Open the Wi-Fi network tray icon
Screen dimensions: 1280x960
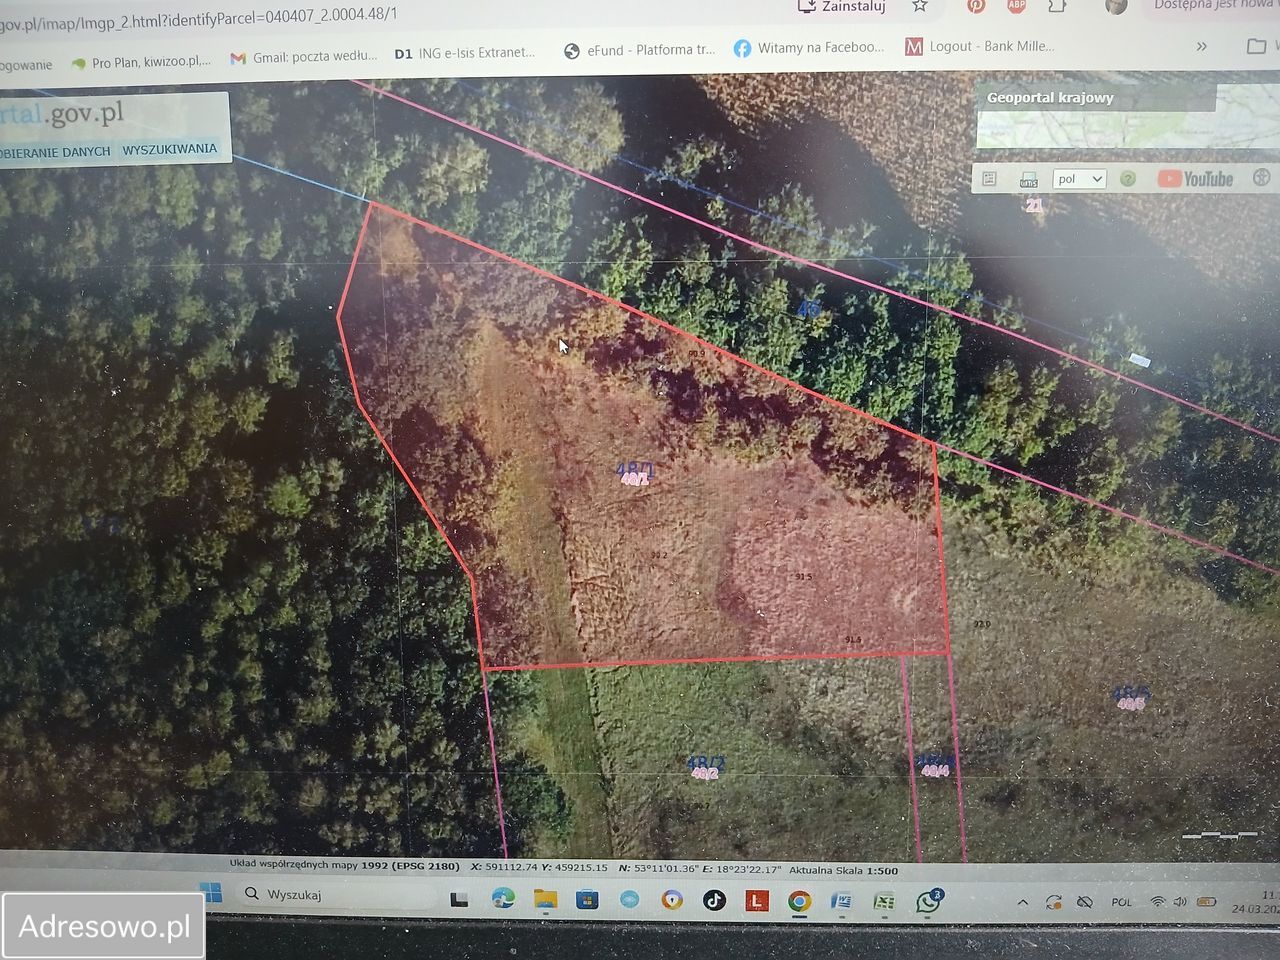pos(1157,902)
